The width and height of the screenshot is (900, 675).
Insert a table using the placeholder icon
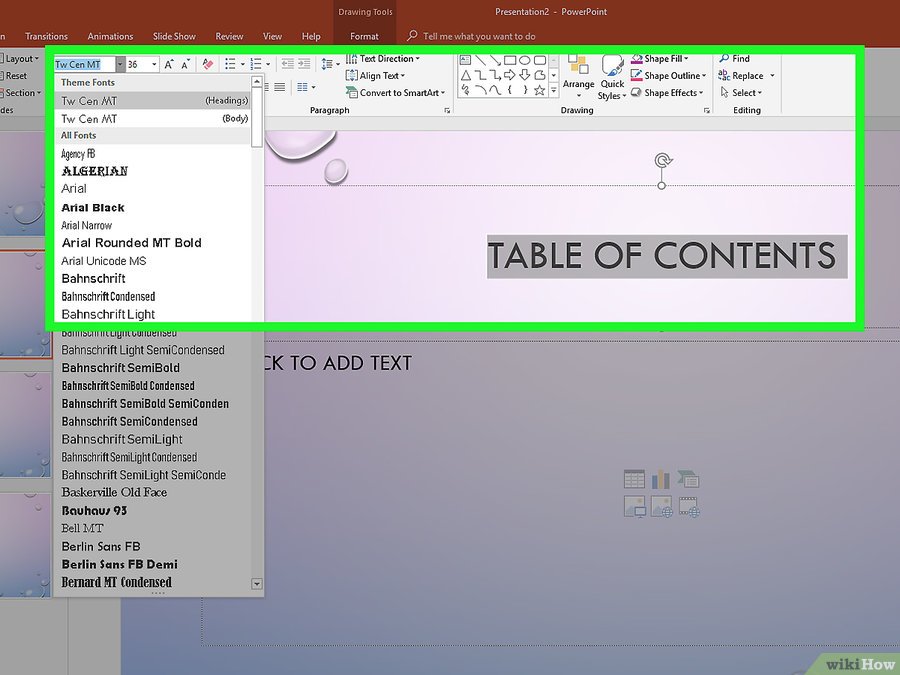click(634, 480)
